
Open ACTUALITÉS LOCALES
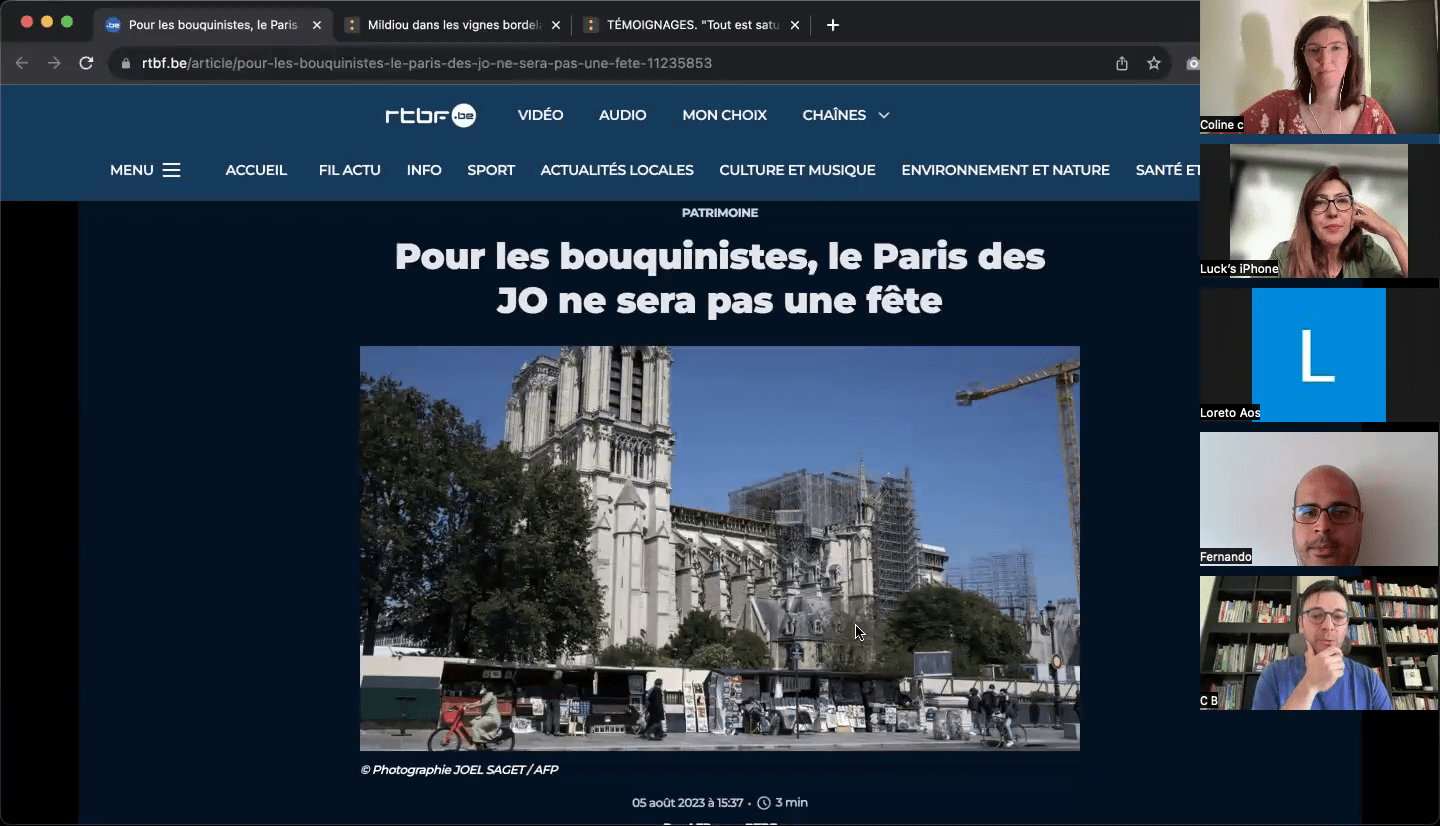pos(617,170)
